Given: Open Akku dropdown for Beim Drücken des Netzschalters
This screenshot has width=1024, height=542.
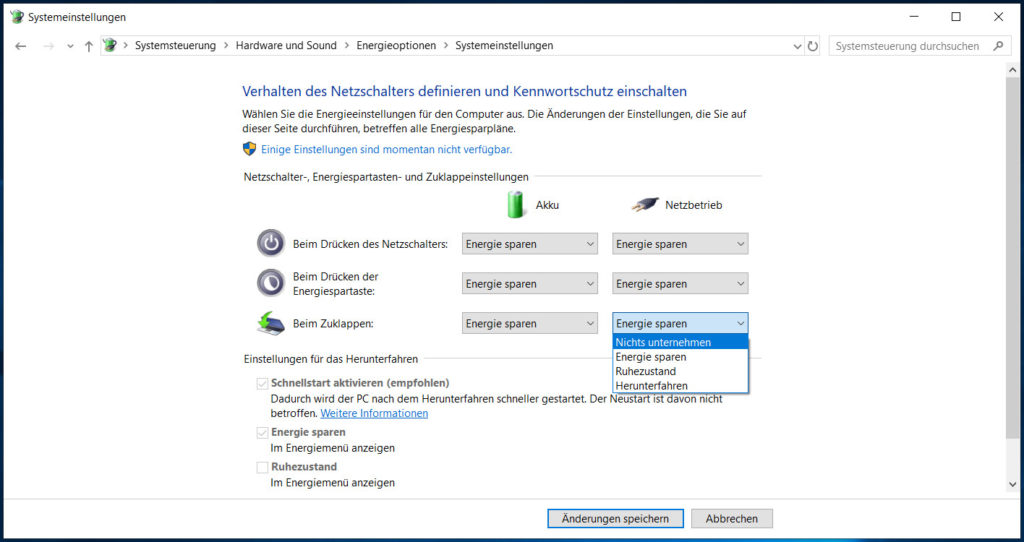Looking at the screenshot, I should (530, 244).
